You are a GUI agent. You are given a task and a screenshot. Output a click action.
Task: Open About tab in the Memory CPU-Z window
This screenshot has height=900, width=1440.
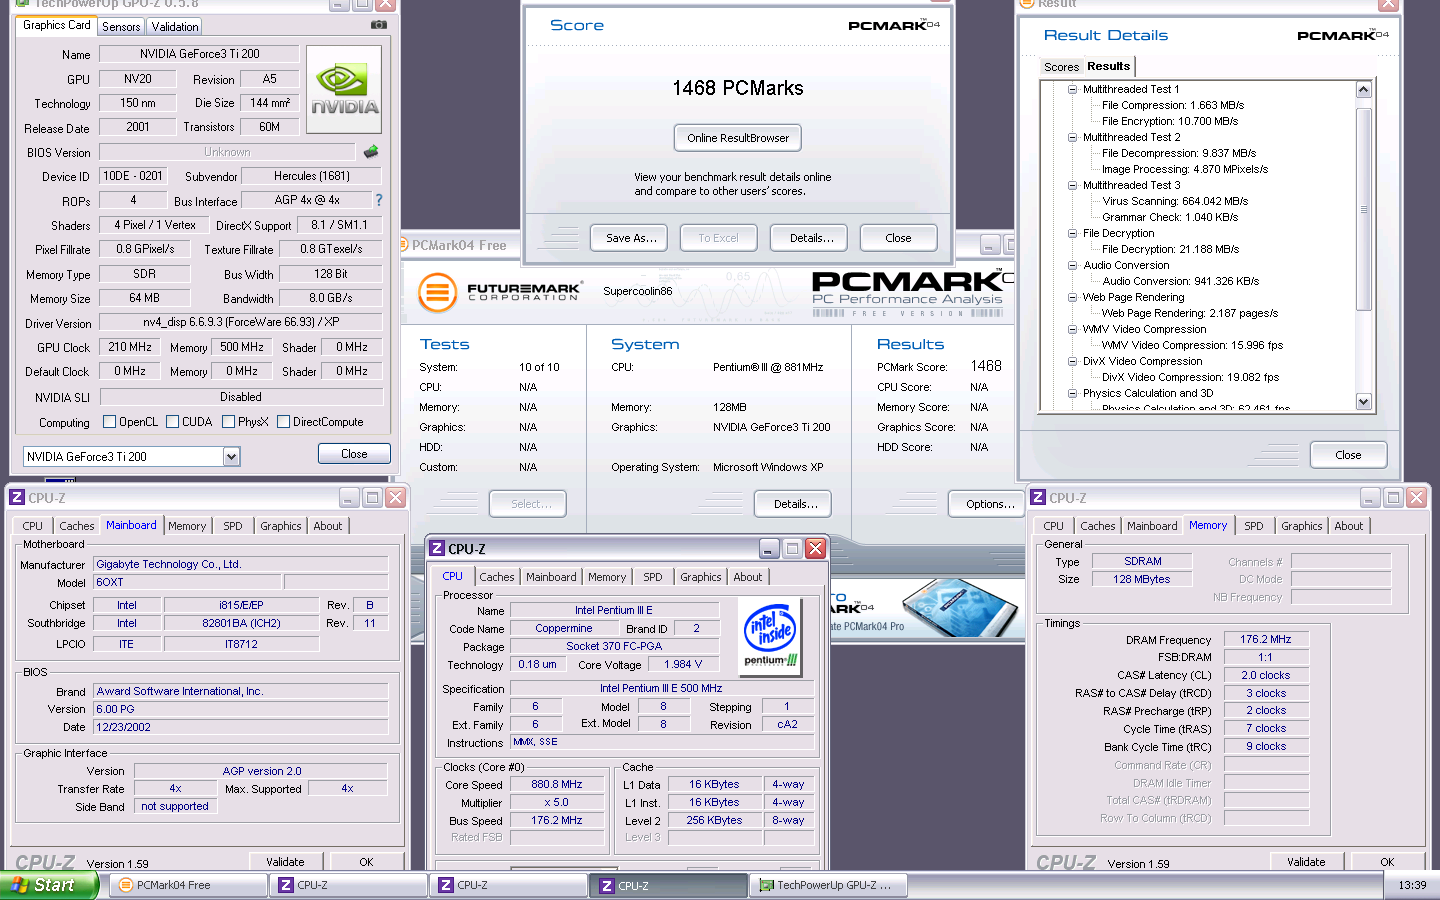click(1349, 526)
